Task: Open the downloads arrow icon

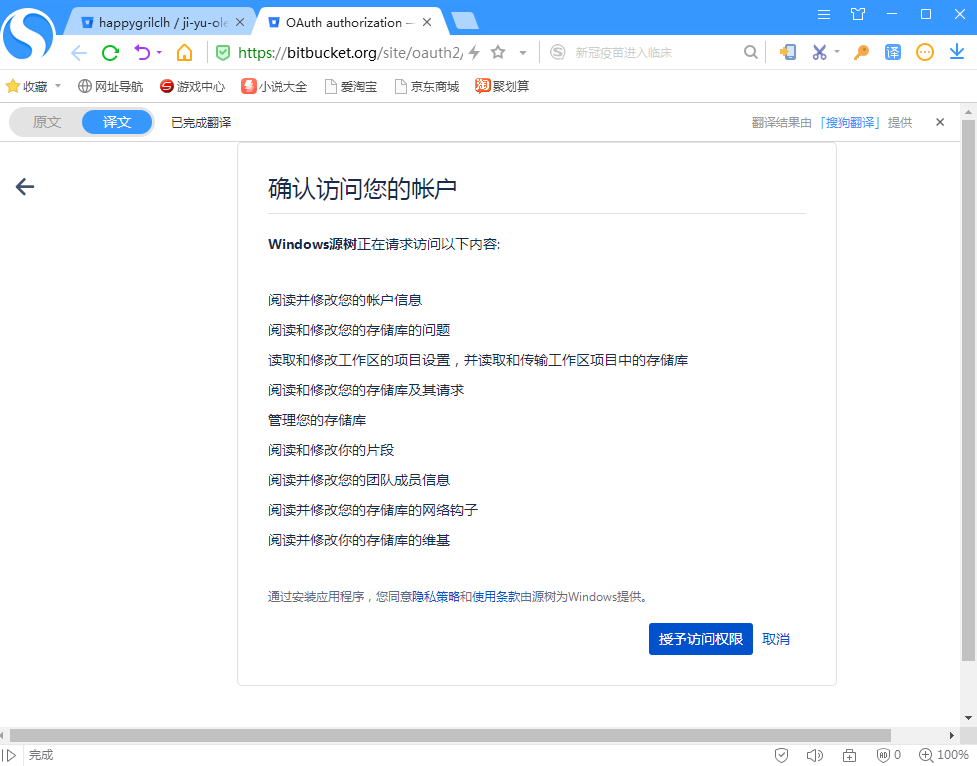Action: (x=957, y=52)
